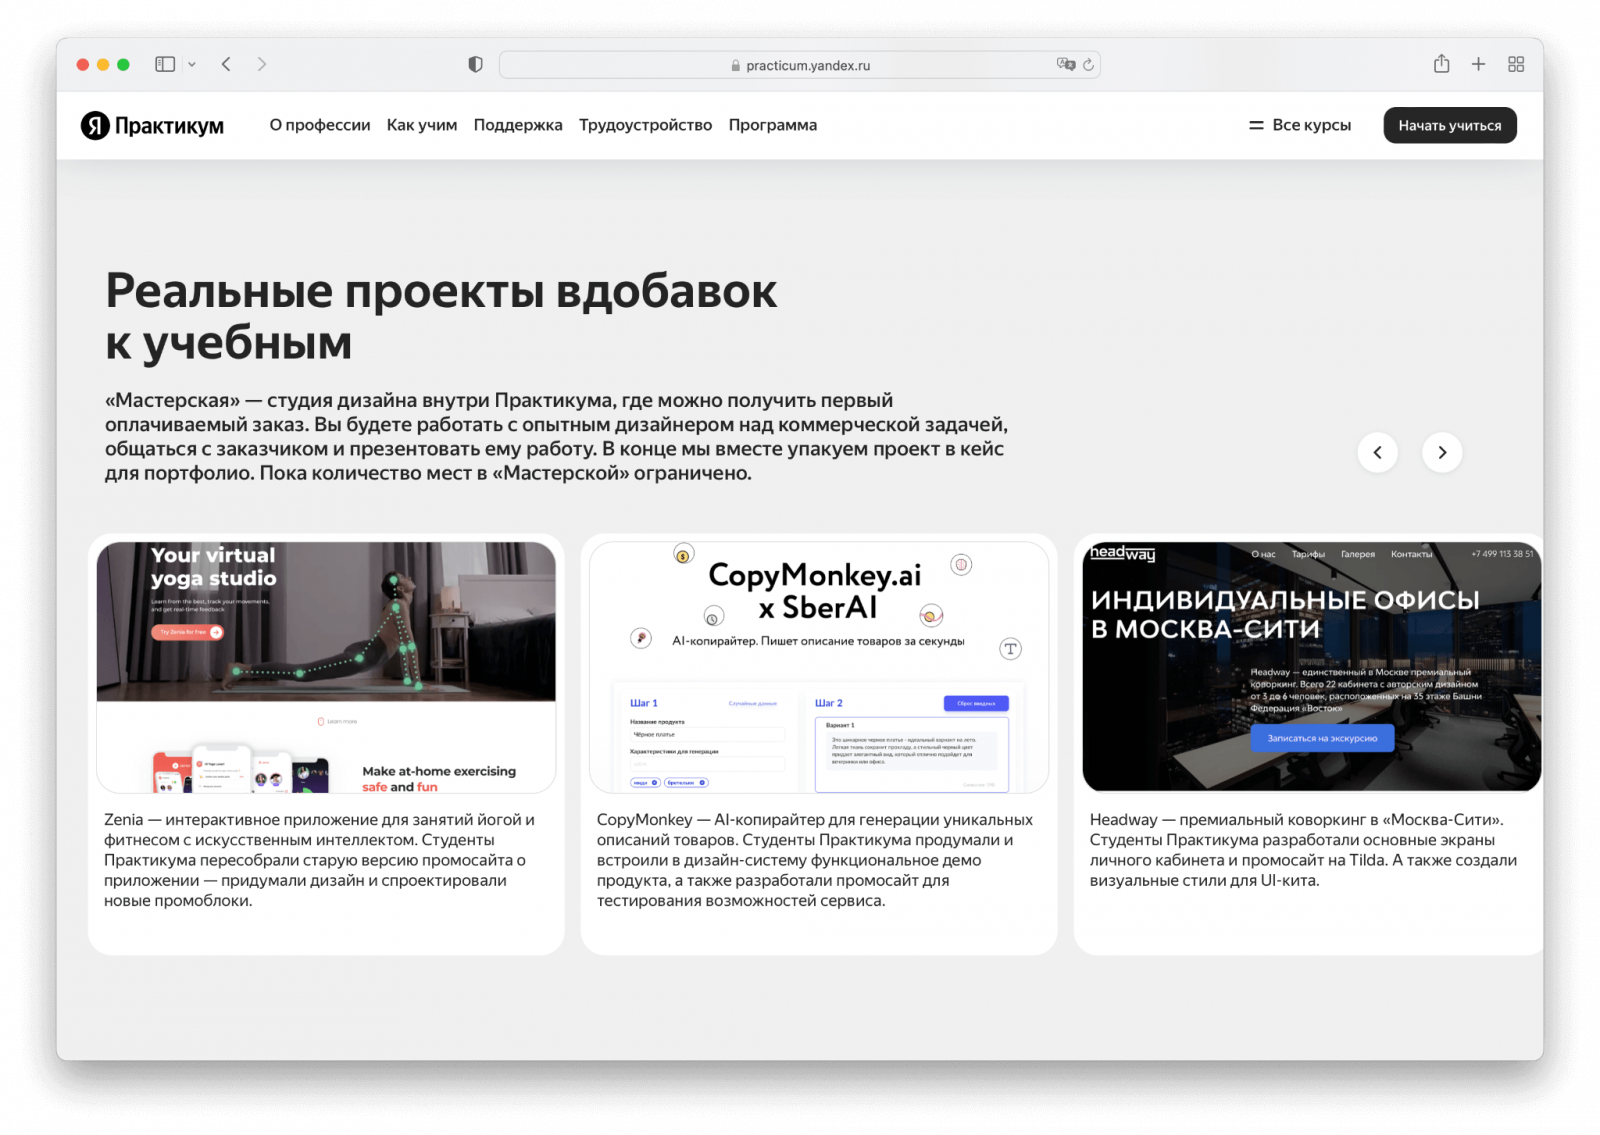This screenshot has width=1600, height=1135.
Task: Click Шаг 2 label in CopyMonkey thumbnail
Action: [x=829, y=703]
